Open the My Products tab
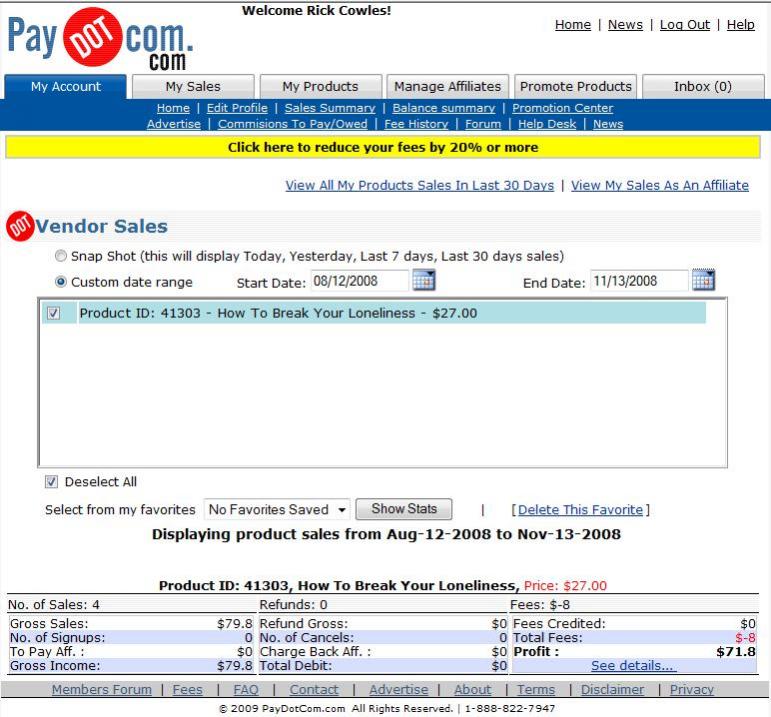Screen dimensions: 771x717 [x=320, y=87]
